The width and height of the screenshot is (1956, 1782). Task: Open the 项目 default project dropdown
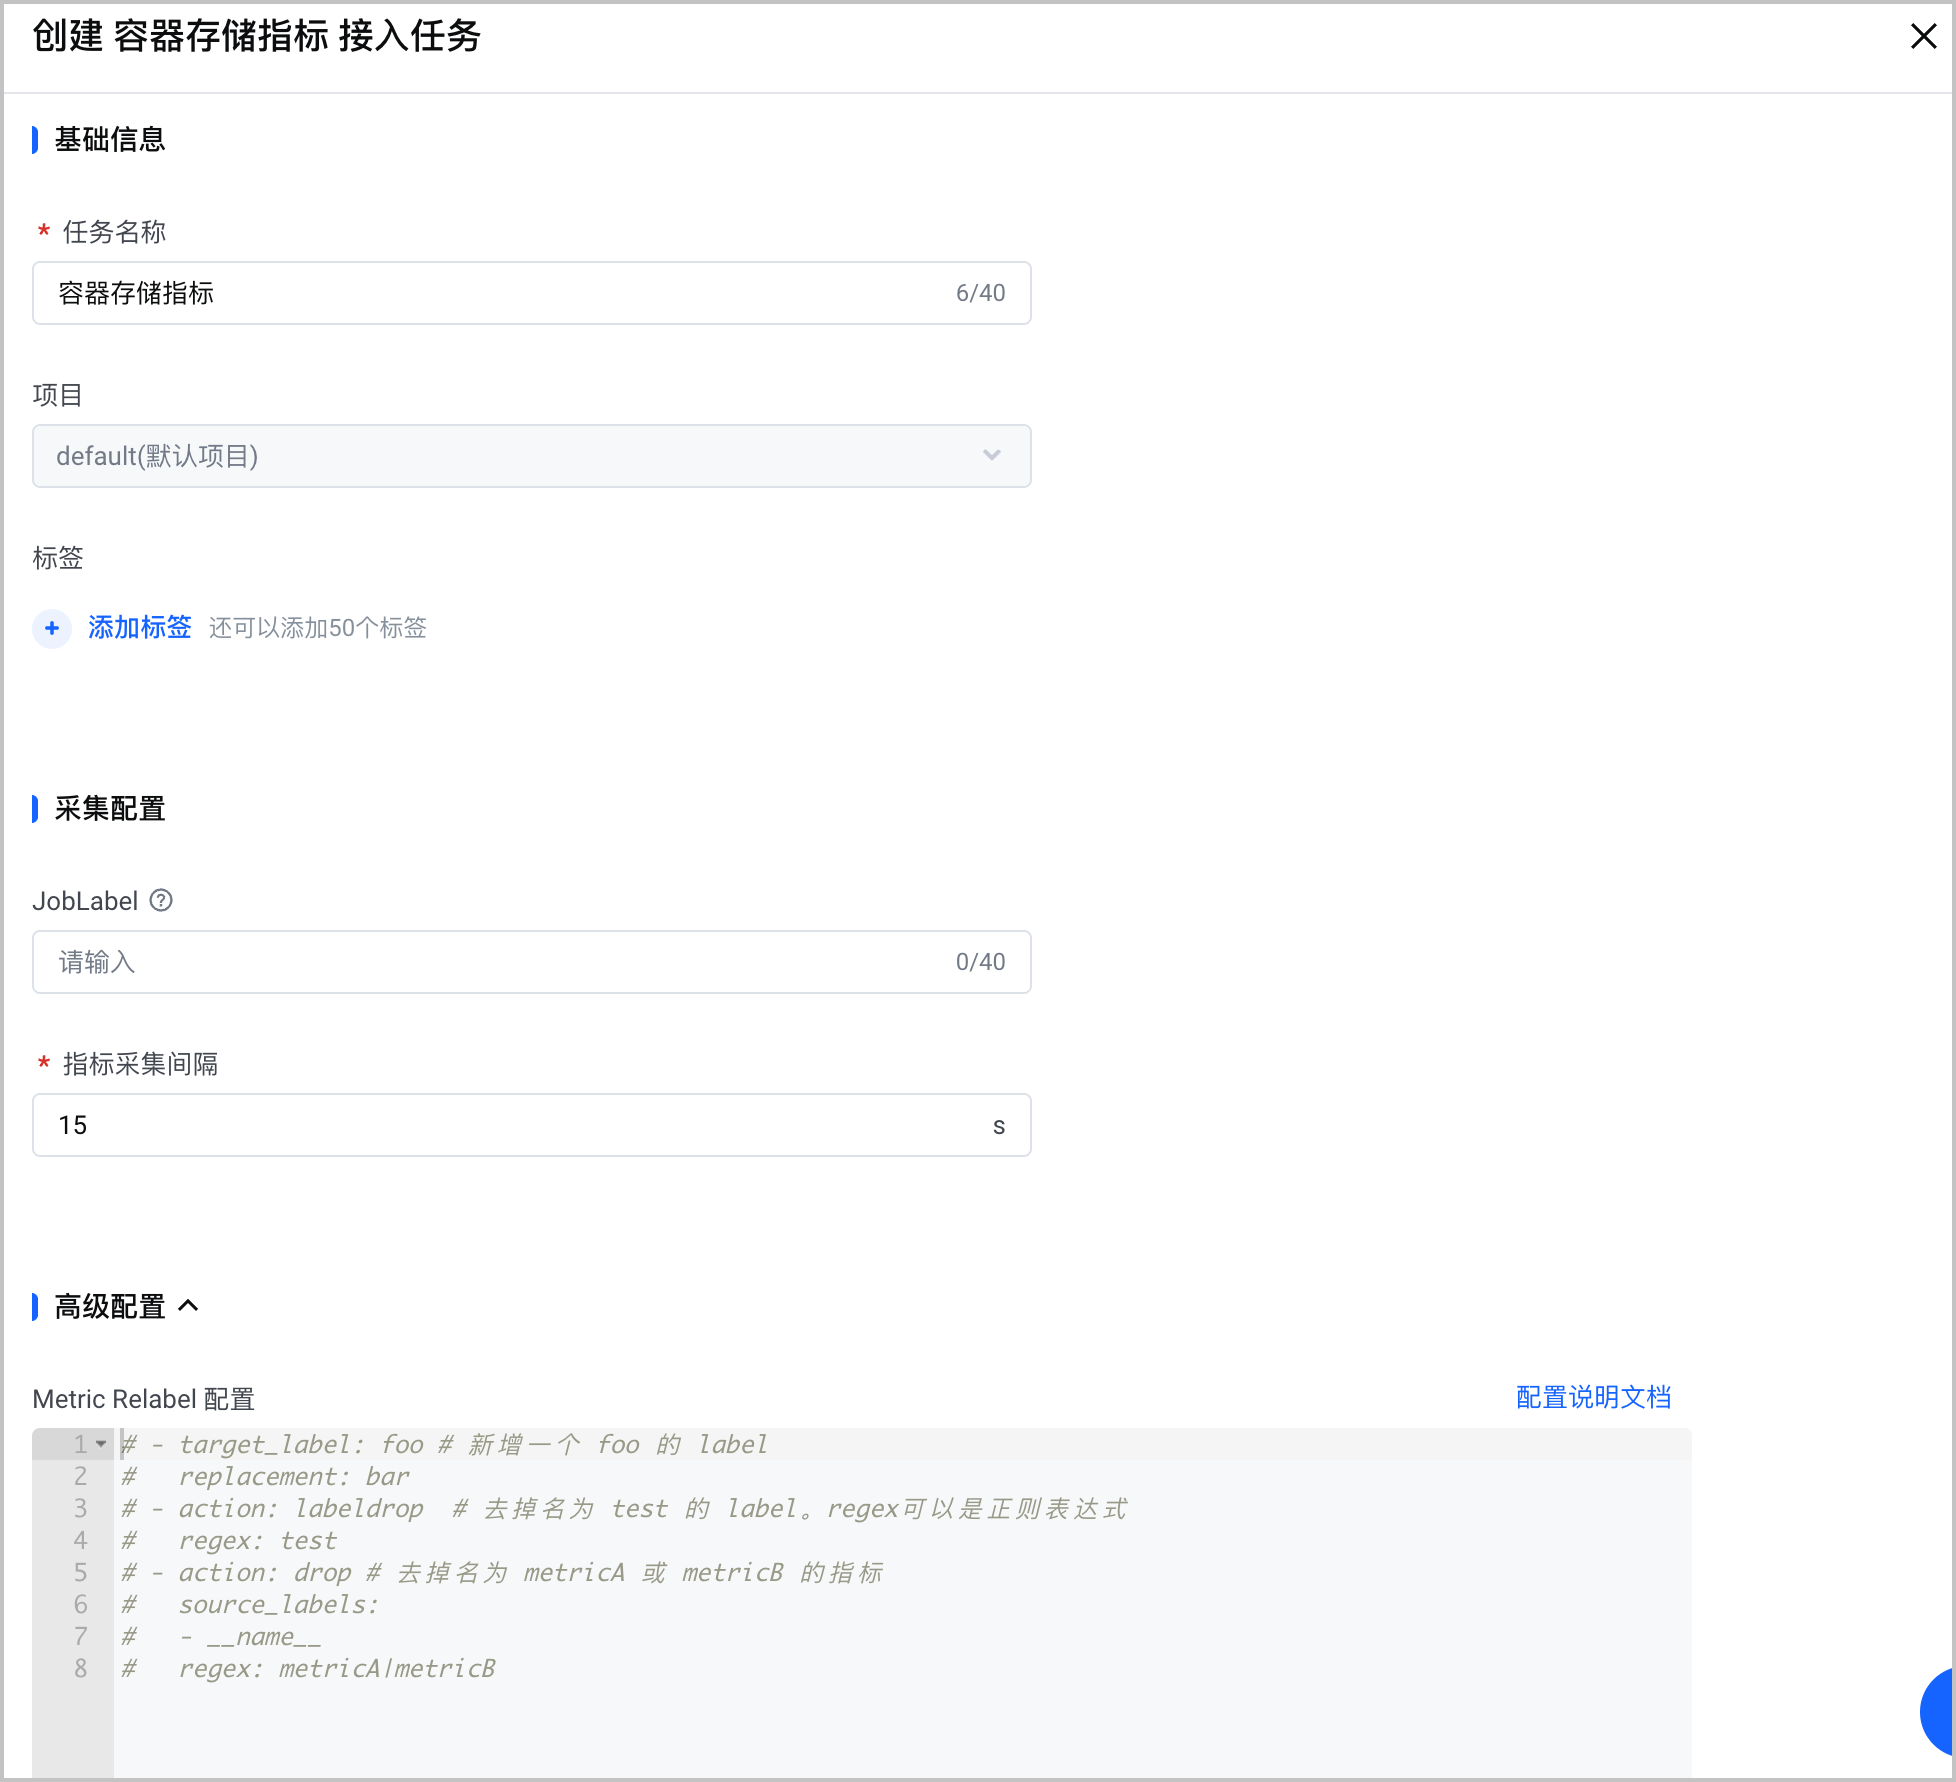click(x=532, y=456)
